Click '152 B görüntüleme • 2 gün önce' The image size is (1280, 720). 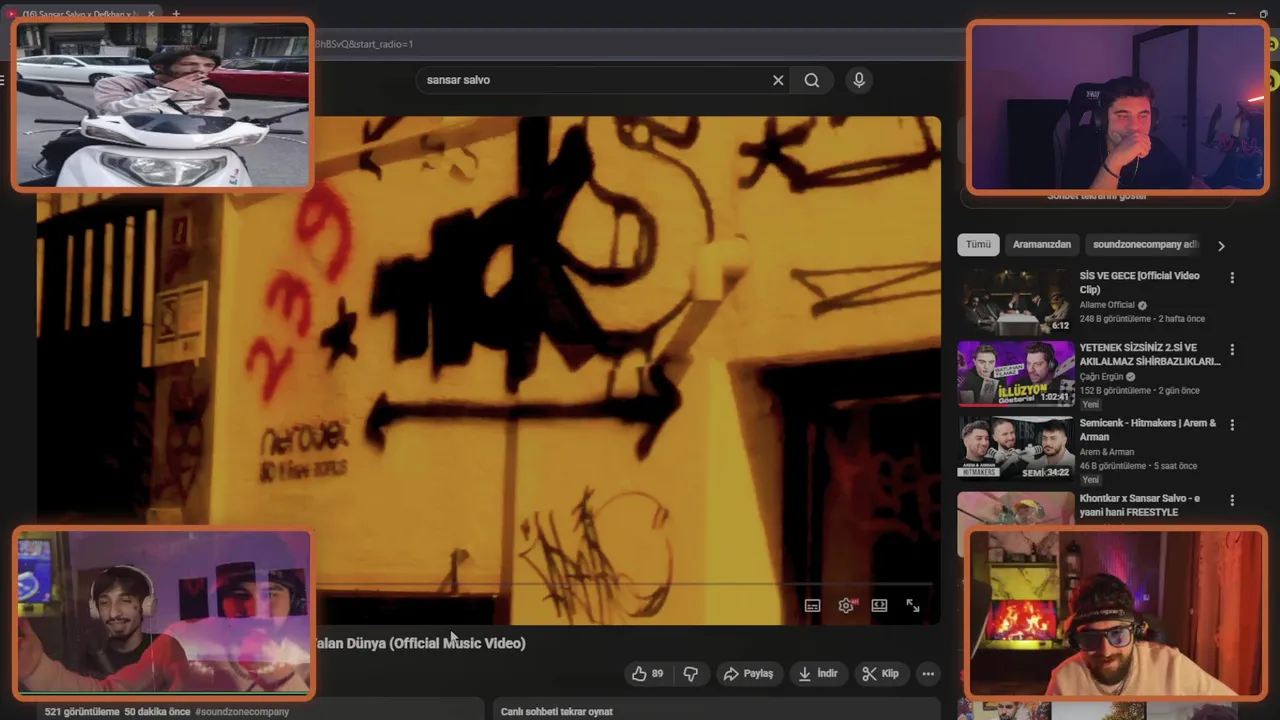coord(1139,391)
